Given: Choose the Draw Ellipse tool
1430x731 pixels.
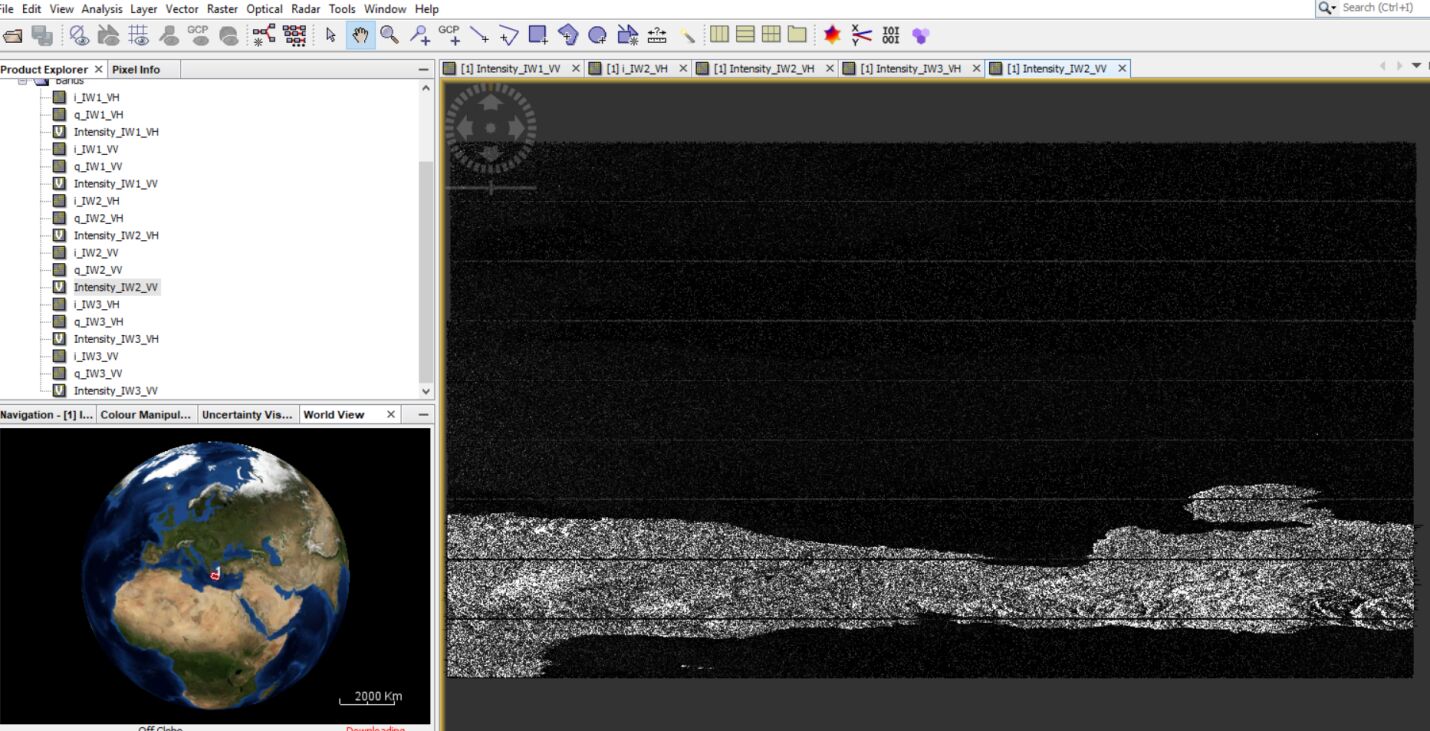Looking at the screenshot, I should tap(597, 36).
